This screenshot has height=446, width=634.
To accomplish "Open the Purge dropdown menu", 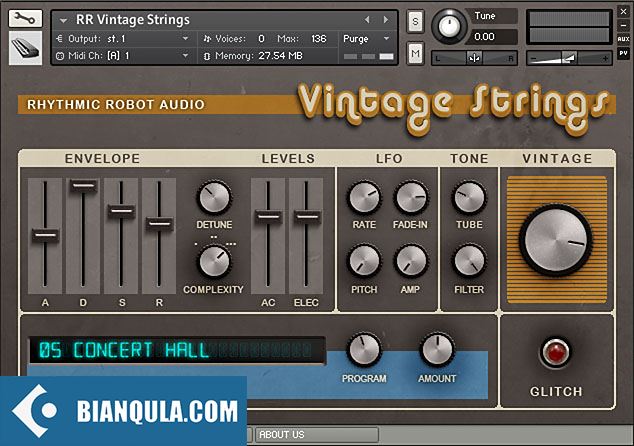I will [x=367, y=39].
